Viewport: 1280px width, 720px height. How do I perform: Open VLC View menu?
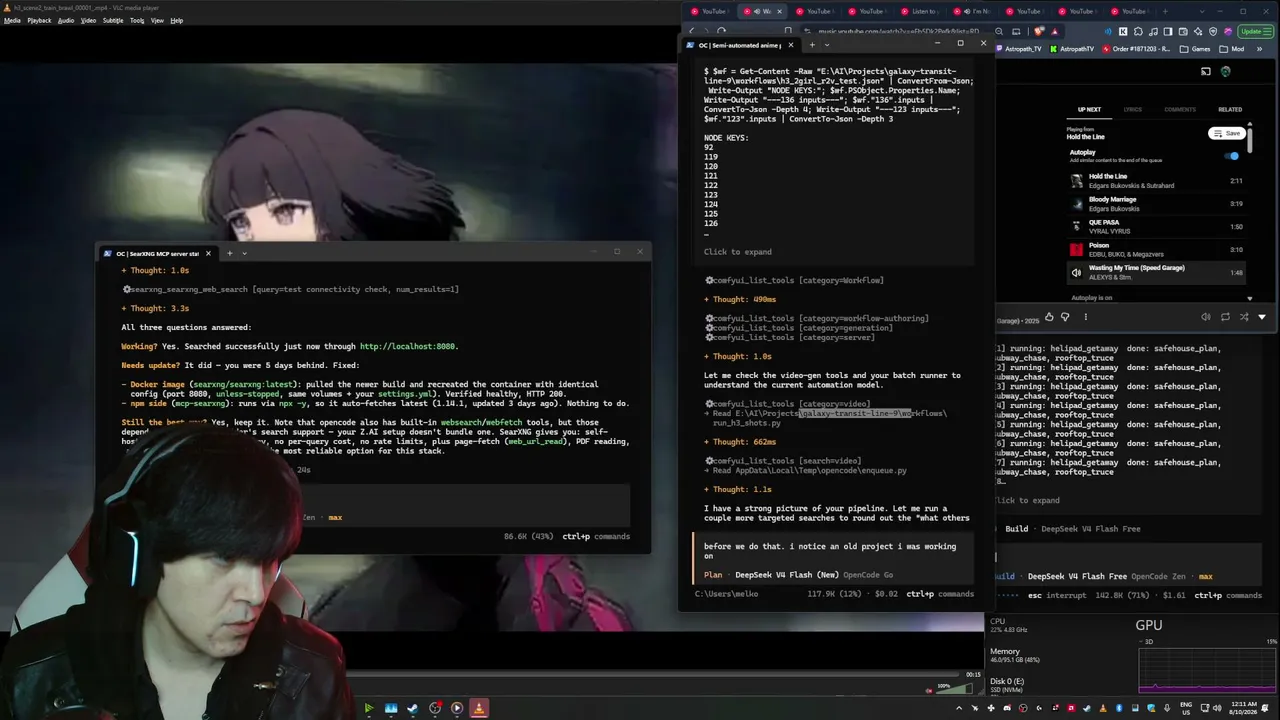(157, 20)
